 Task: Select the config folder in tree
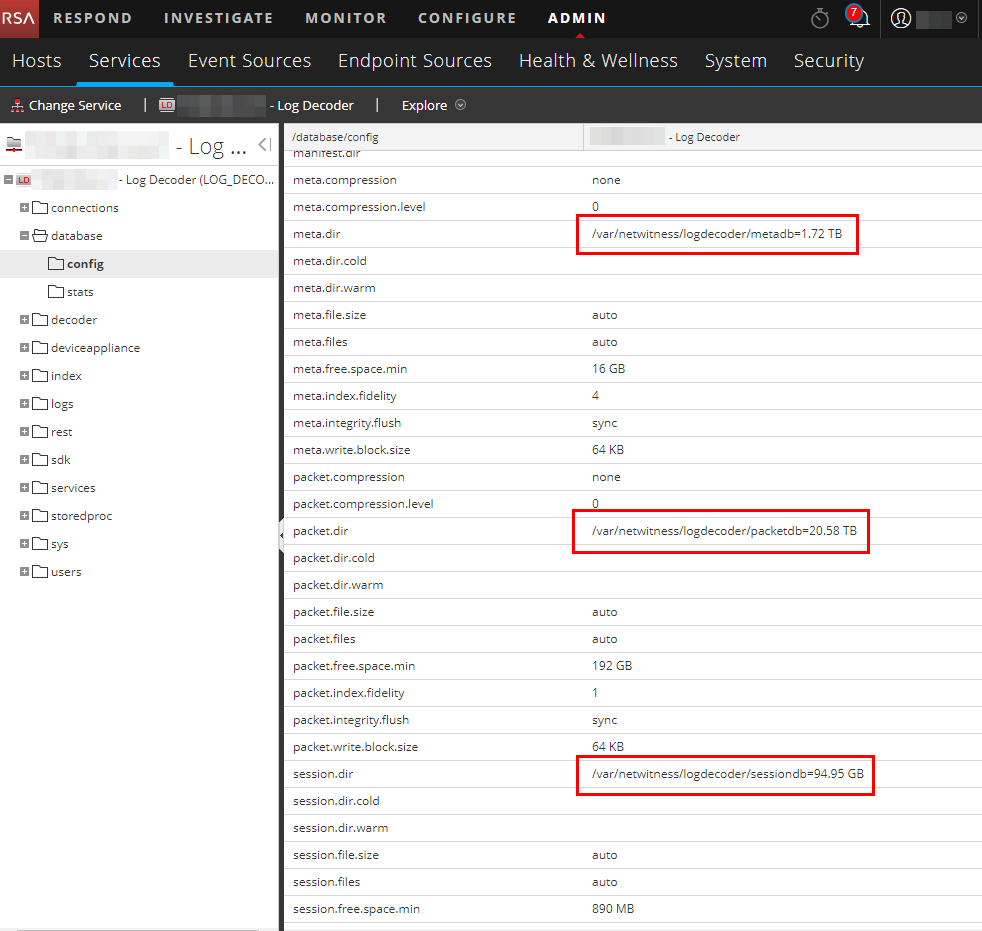click(84, 264)
